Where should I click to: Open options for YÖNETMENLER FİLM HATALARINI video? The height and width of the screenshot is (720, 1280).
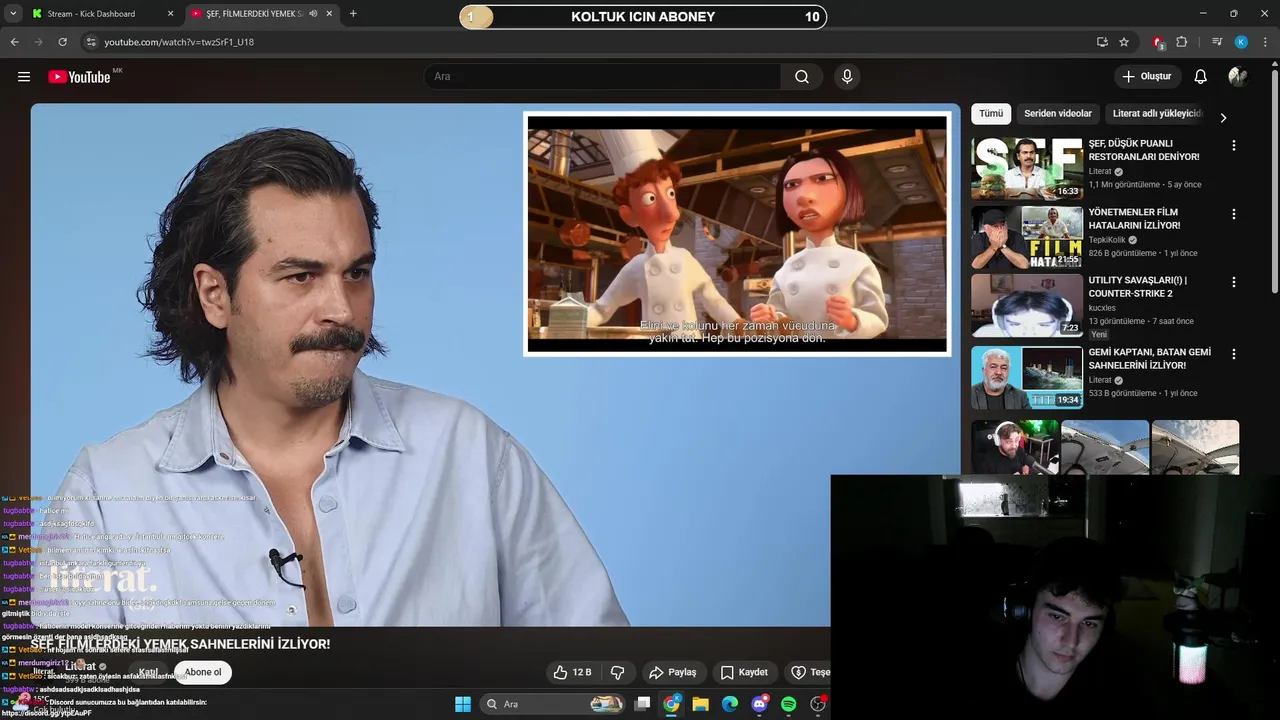pyautogui.click(x=1233, y=214)
